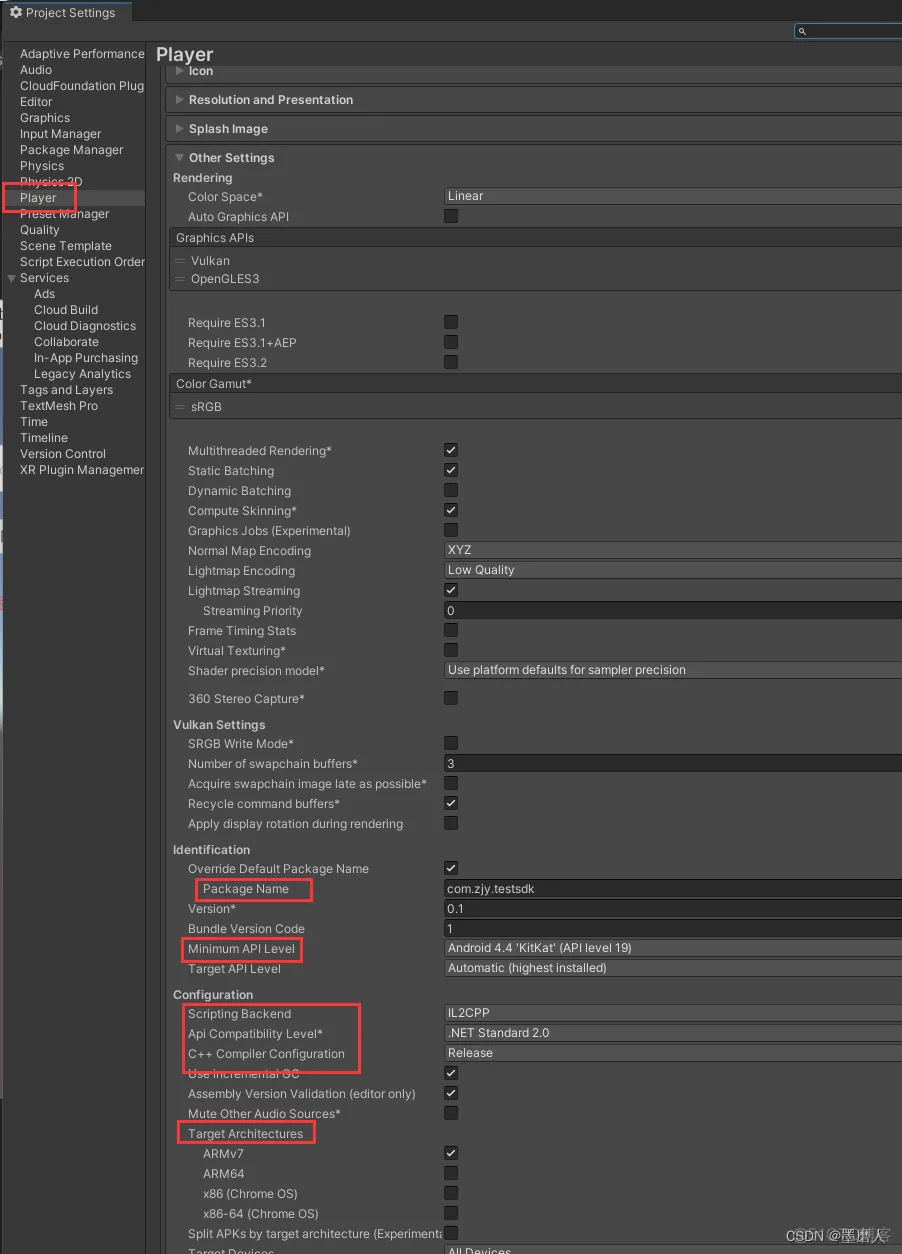
Task: Open the Color Space dropdown
Action: 673,196
